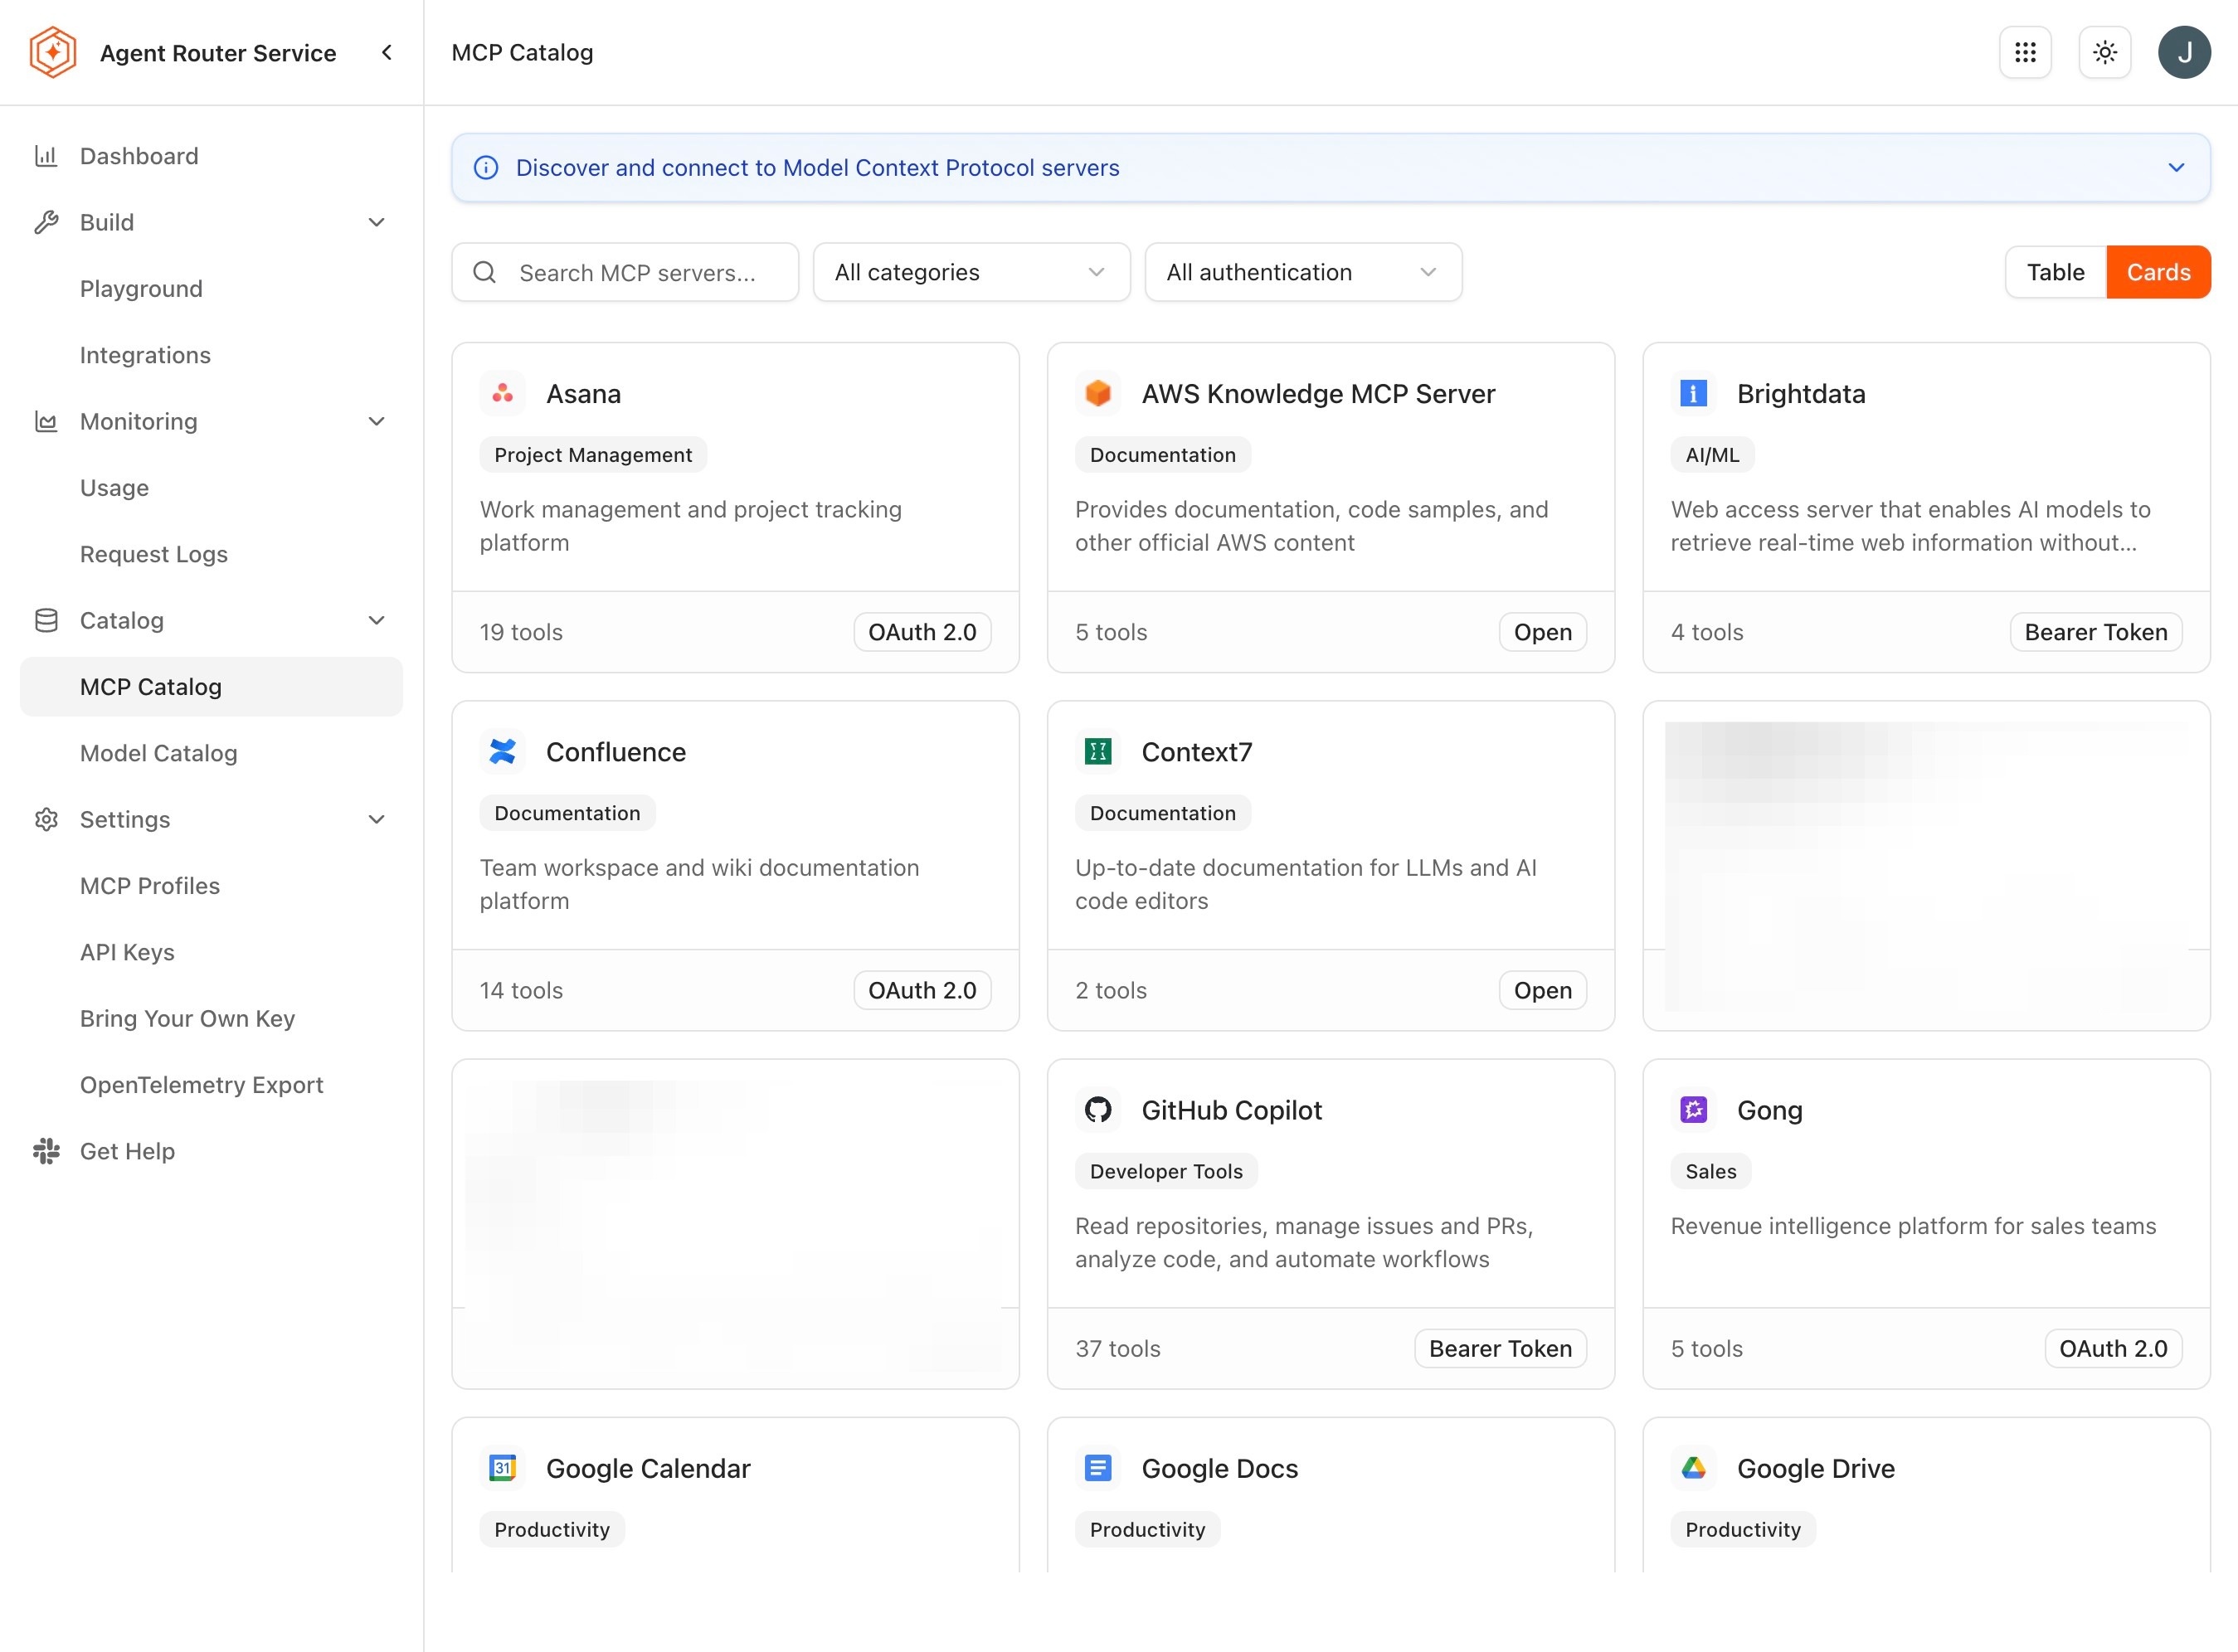Click the Dashboard chart icon
Viewport: 2238px width, 1652px height.
pyautogui.click(x=46, y=156)
